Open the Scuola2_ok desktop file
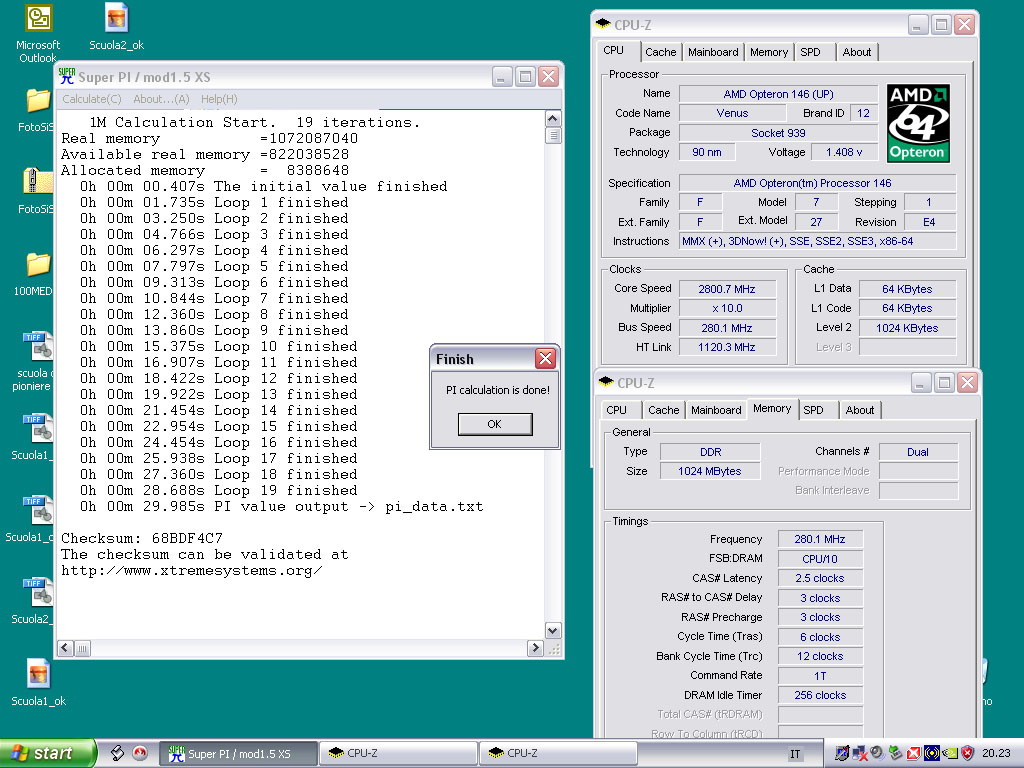Screen dimensions: 1024x768 click(x=116, y=18)
